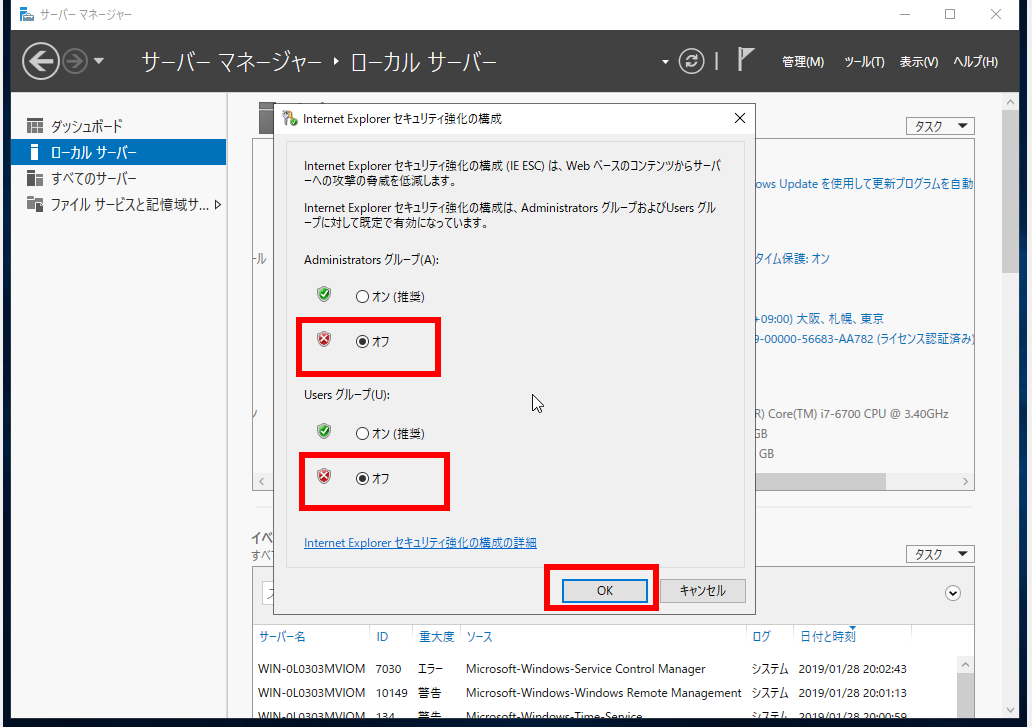This screenshot has height=727, width=1032.
Task: Expand ファイル サービス sidebar arrow
Action: tap(218, 205)
